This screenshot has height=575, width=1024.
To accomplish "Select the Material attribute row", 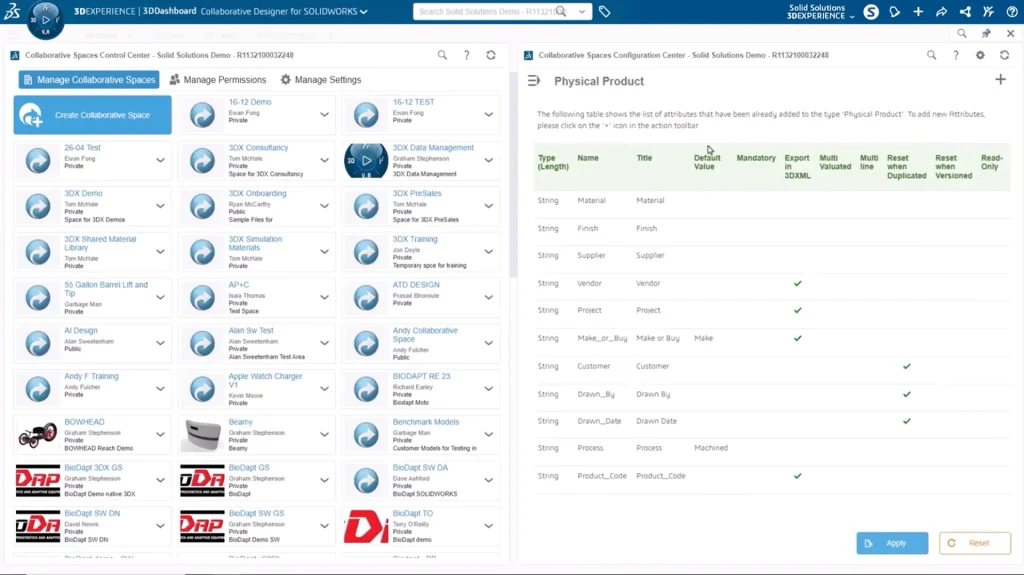I will tap(772, 201).
